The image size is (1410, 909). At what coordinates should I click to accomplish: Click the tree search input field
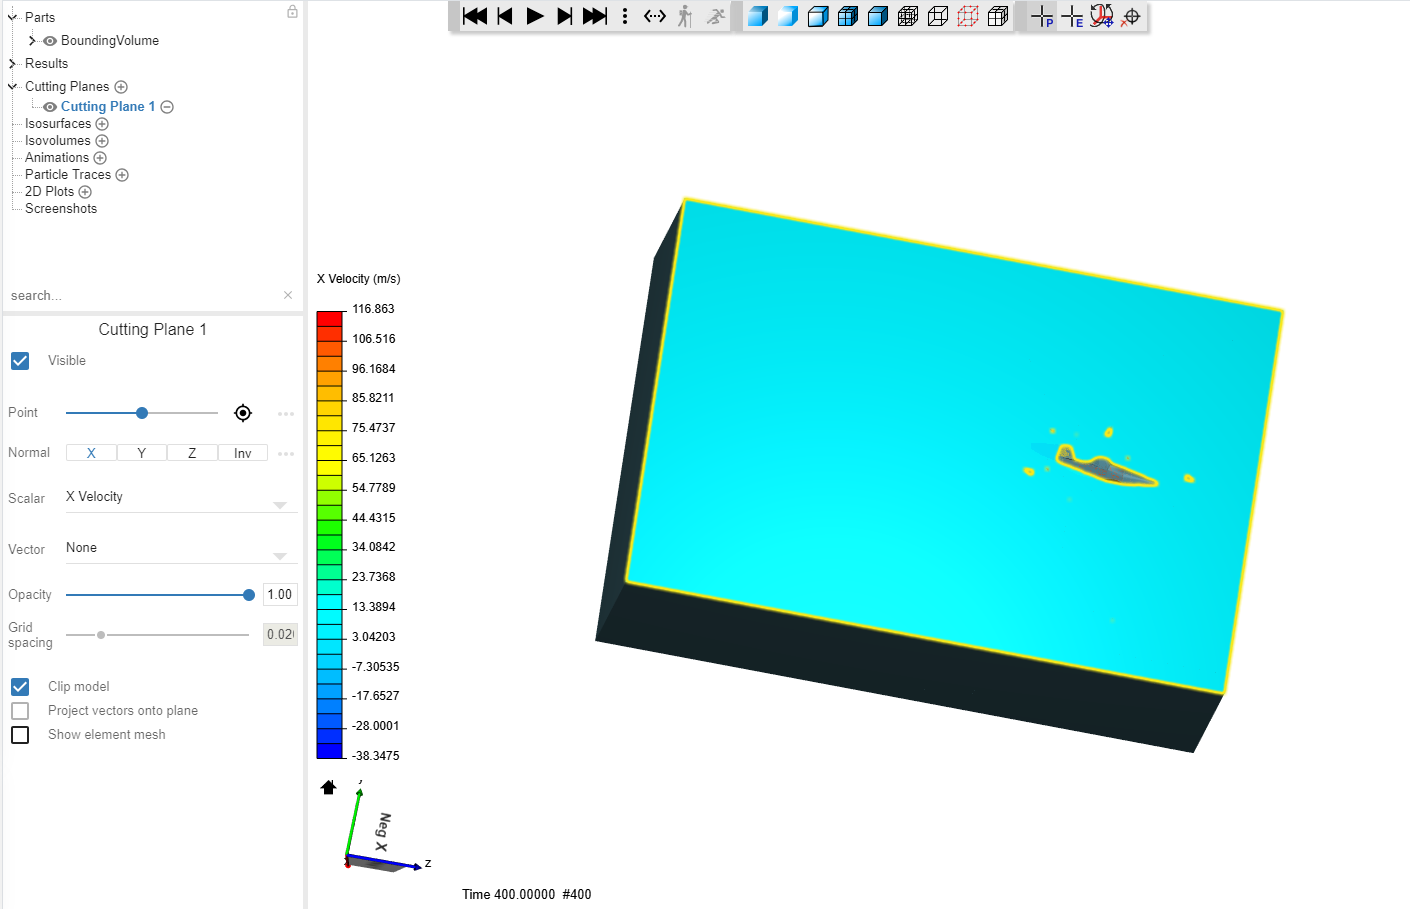click(143, 295)
